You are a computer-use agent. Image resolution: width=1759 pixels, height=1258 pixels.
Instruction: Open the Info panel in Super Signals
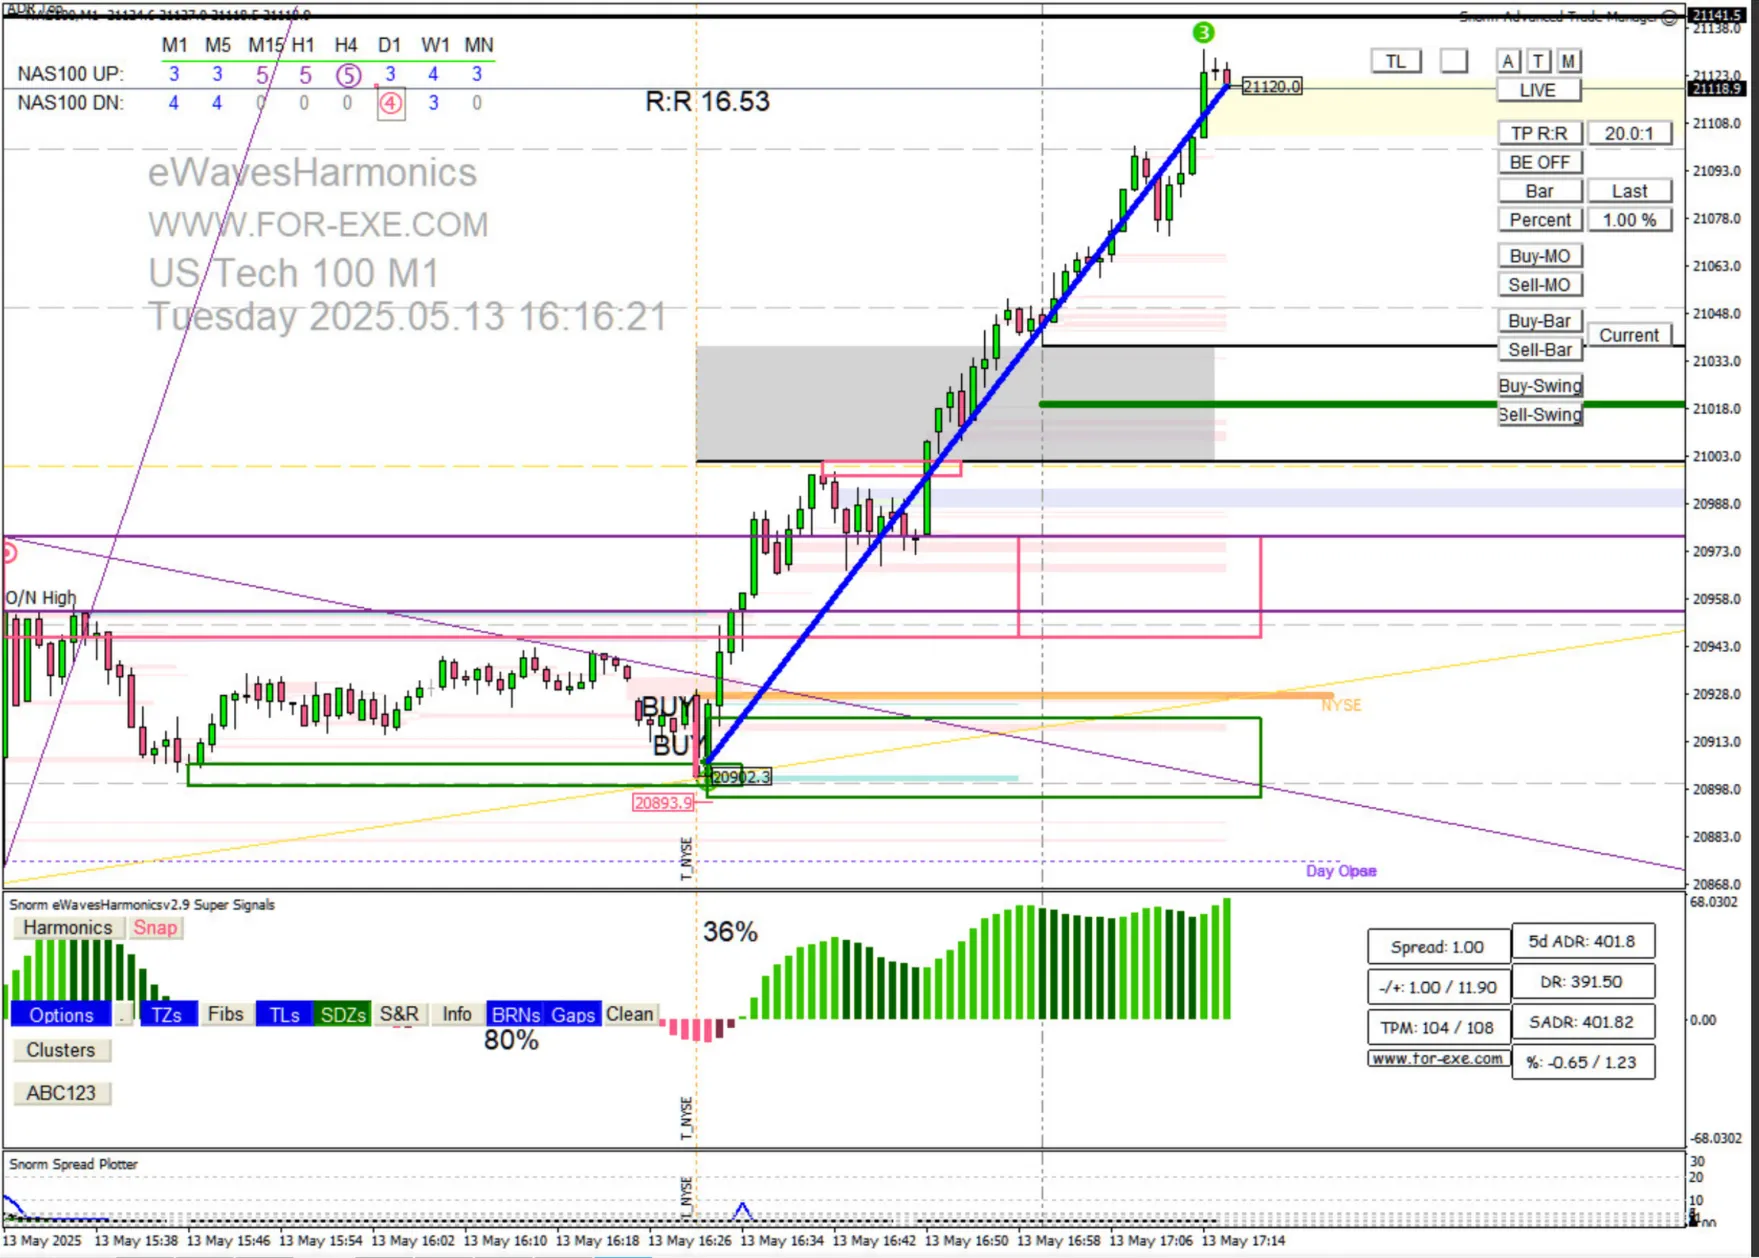[456, 1014]
